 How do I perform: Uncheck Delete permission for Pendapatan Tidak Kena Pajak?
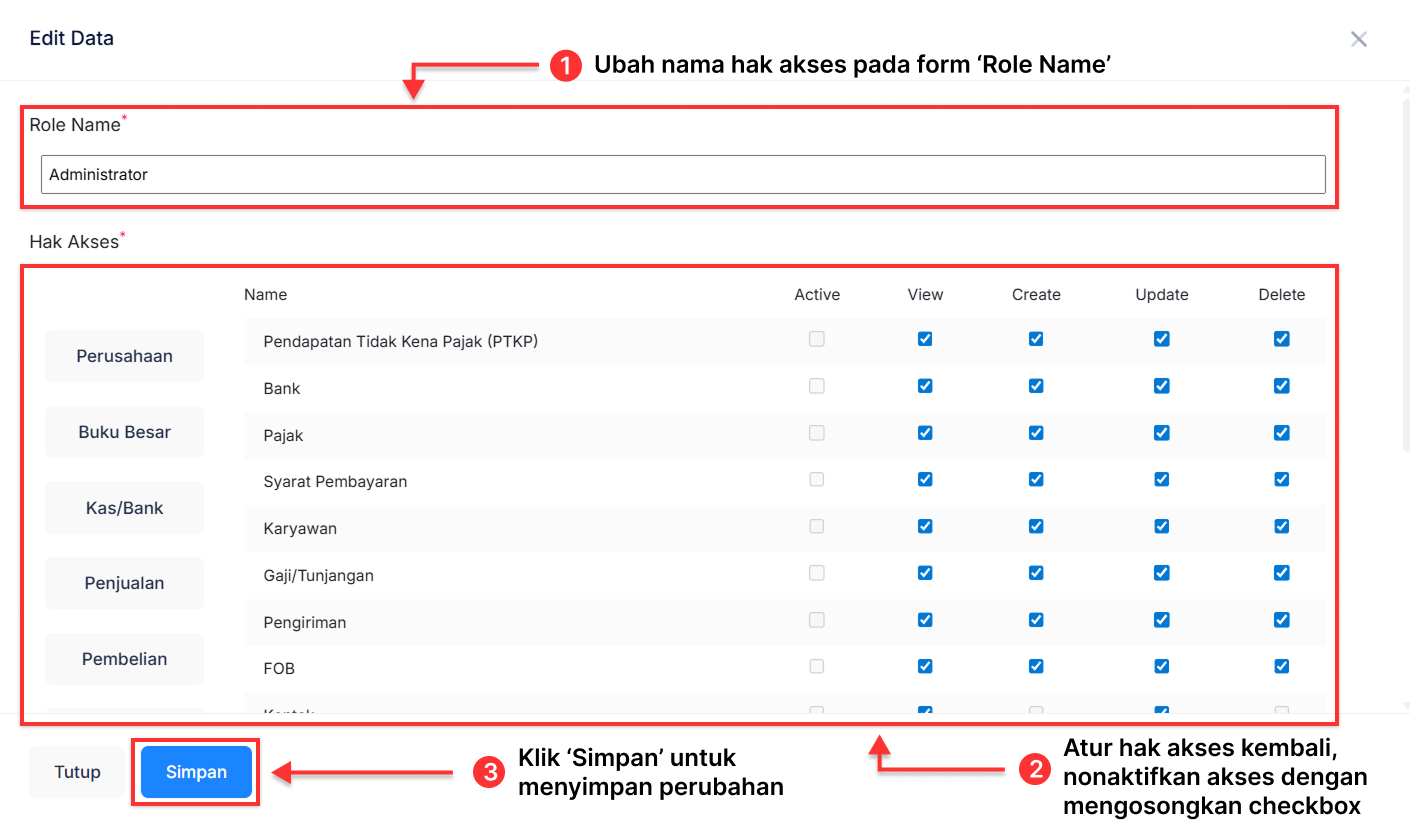1281,338
